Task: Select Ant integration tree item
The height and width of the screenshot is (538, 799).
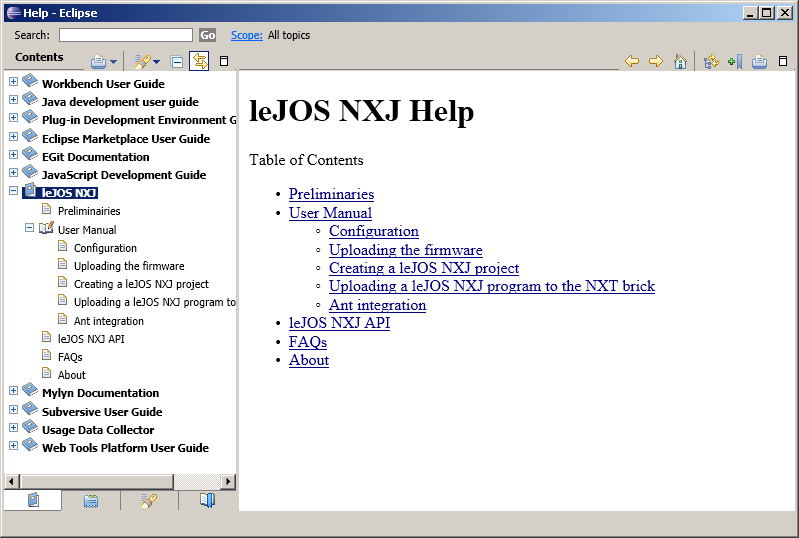Action: tap(109, 321)
